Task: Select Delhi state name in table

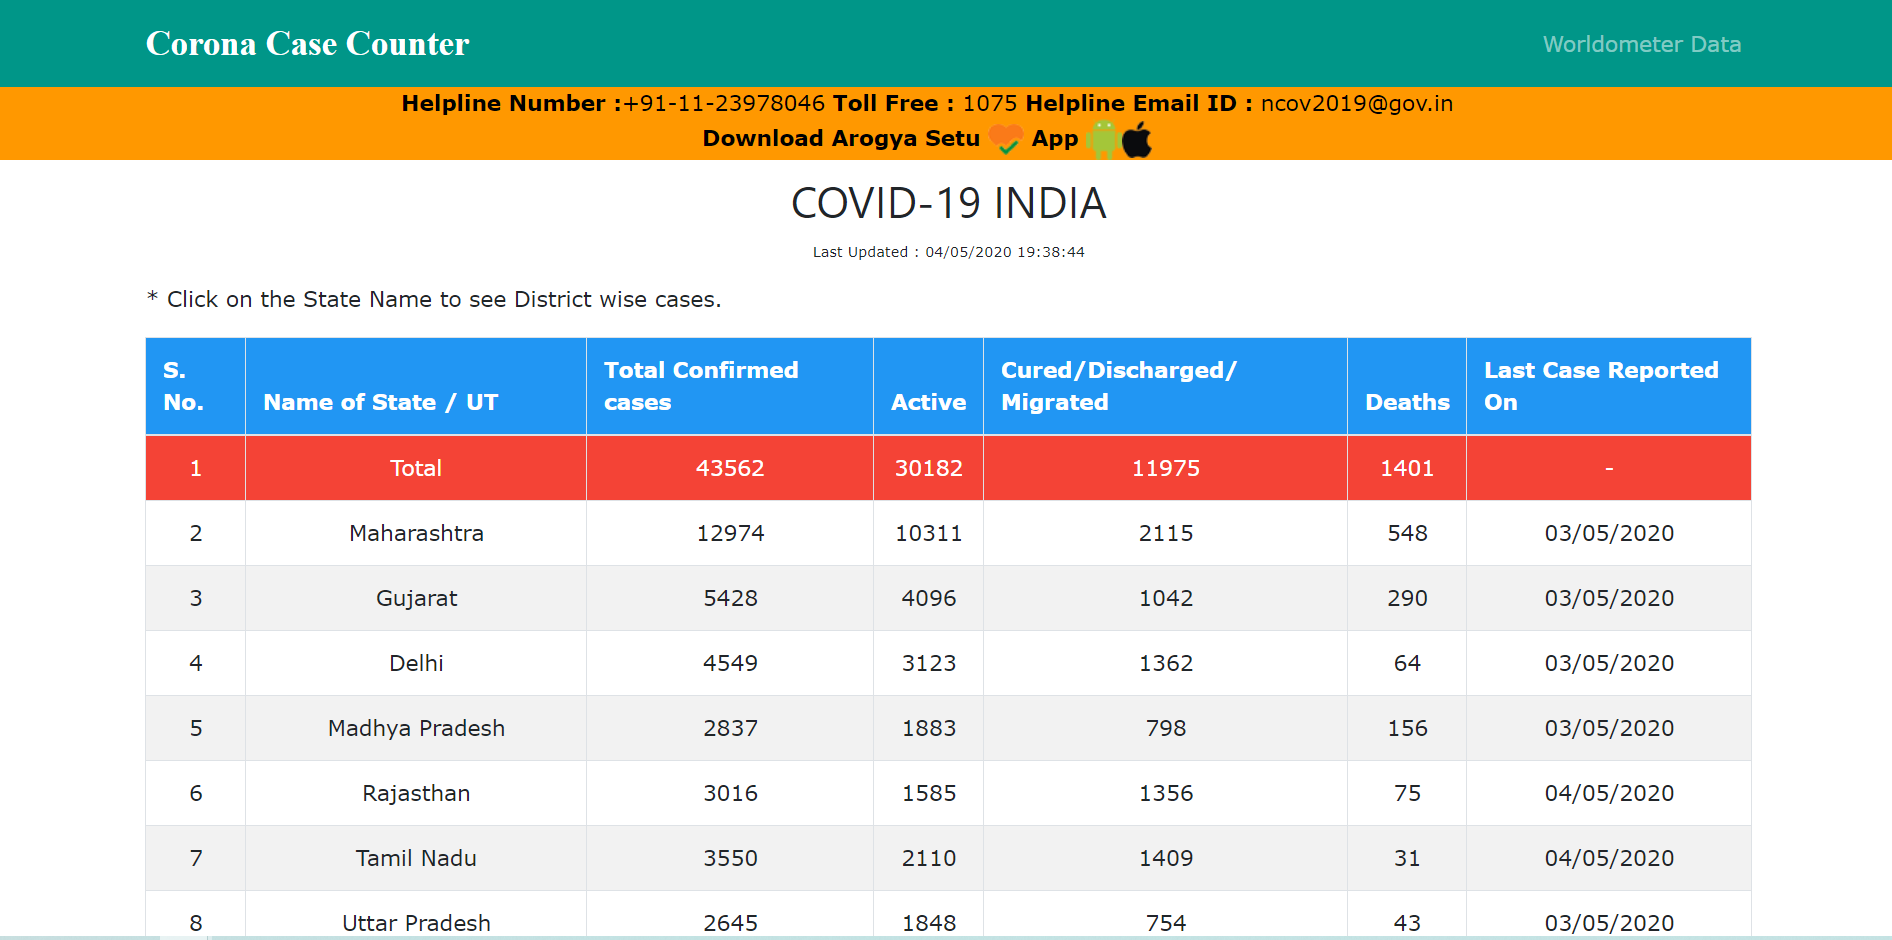Action: click(416, 663)
